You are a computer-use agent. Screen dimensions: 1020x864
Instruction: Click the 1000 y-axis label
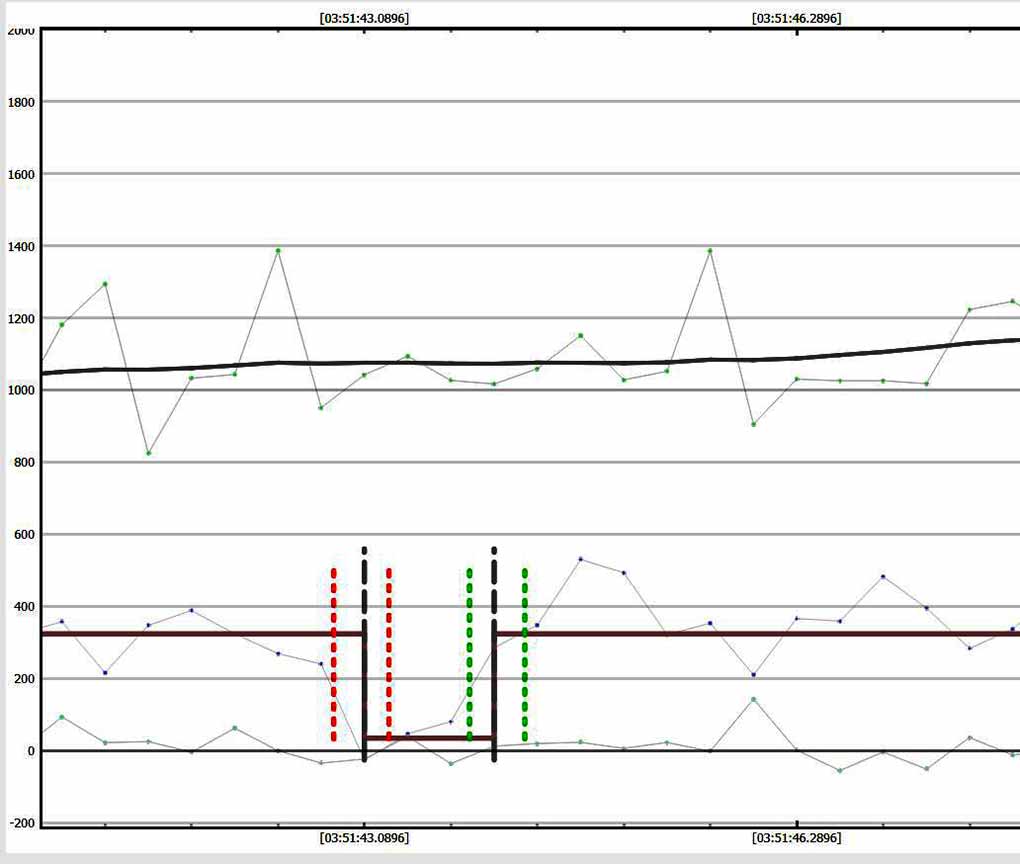coord(21,390)
